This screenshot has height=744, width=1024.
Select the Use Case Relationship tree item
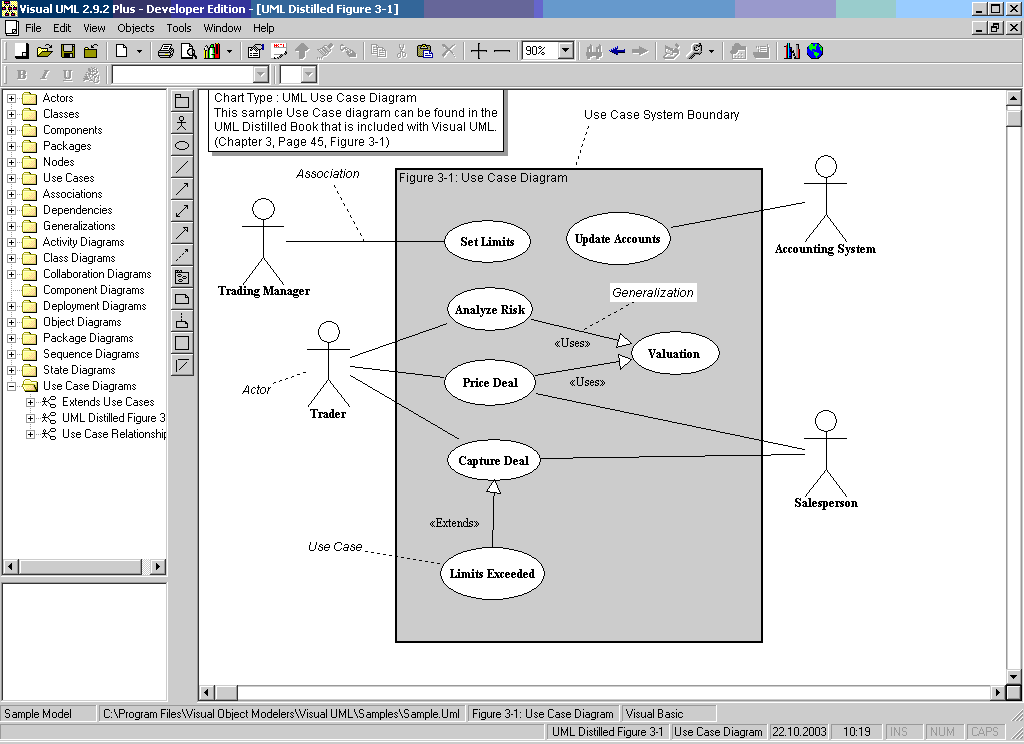pyautogui.click(x=114, y=434)
